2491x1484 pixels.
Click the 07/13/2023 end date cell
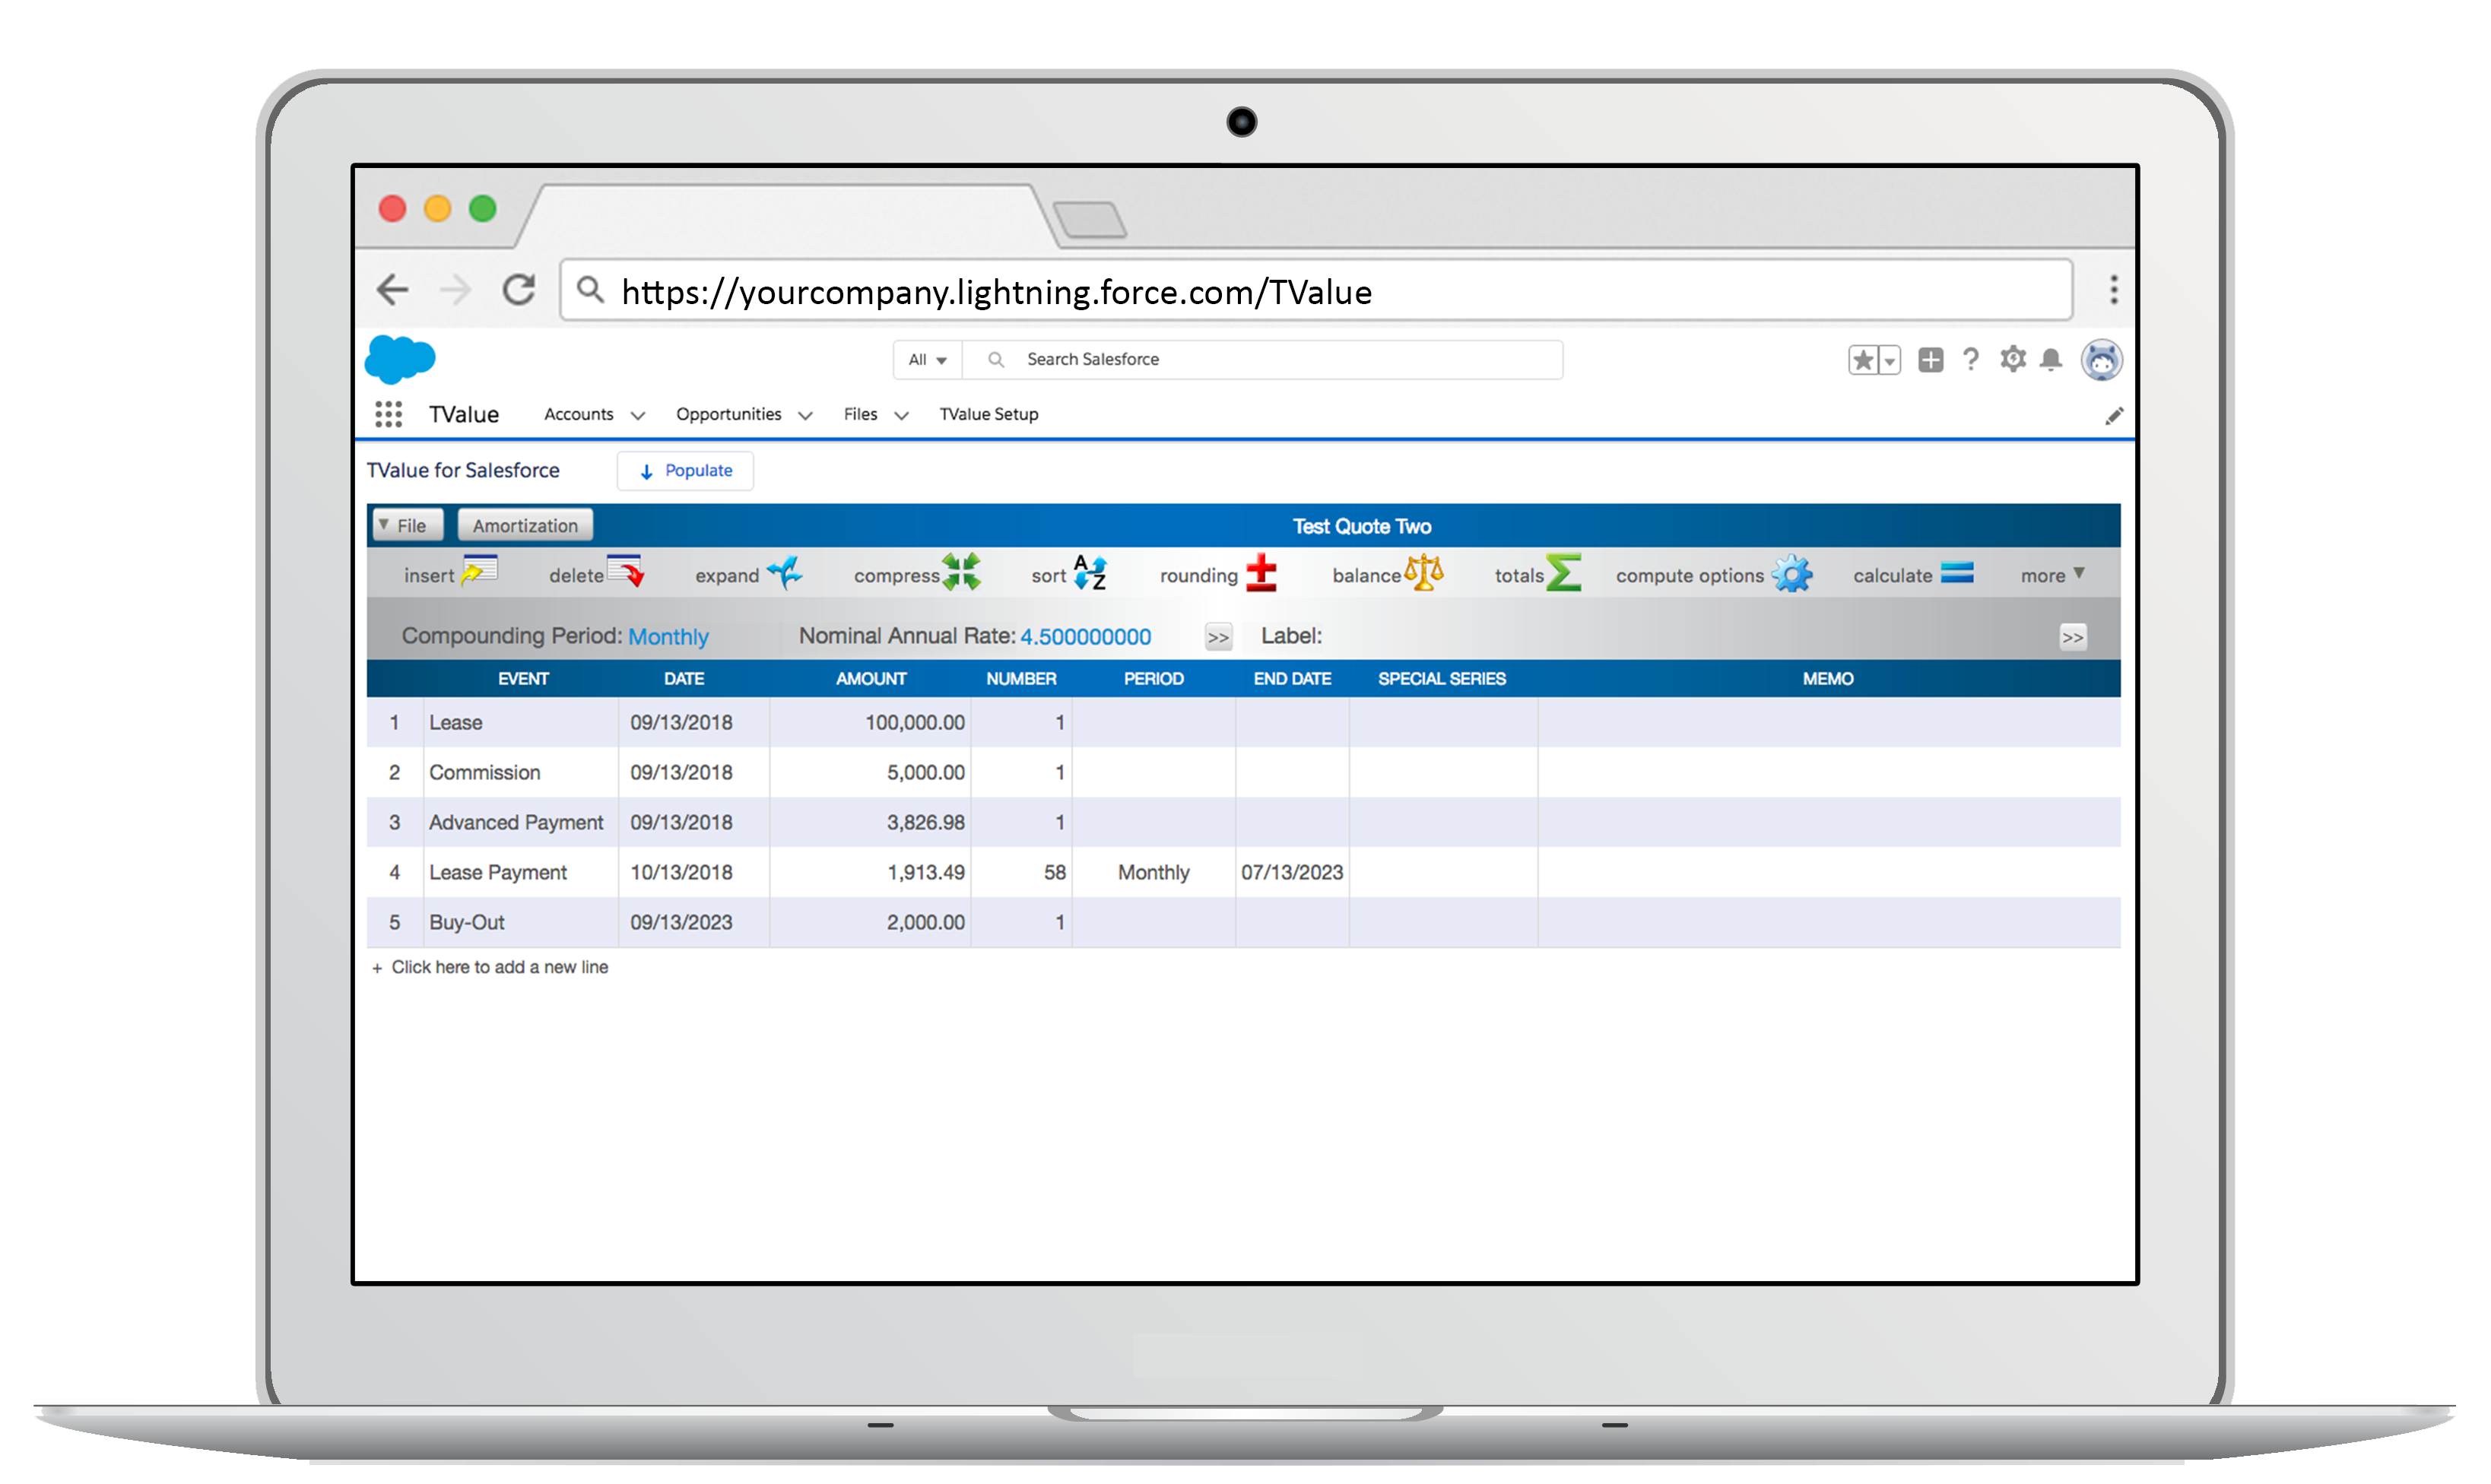1292,872
